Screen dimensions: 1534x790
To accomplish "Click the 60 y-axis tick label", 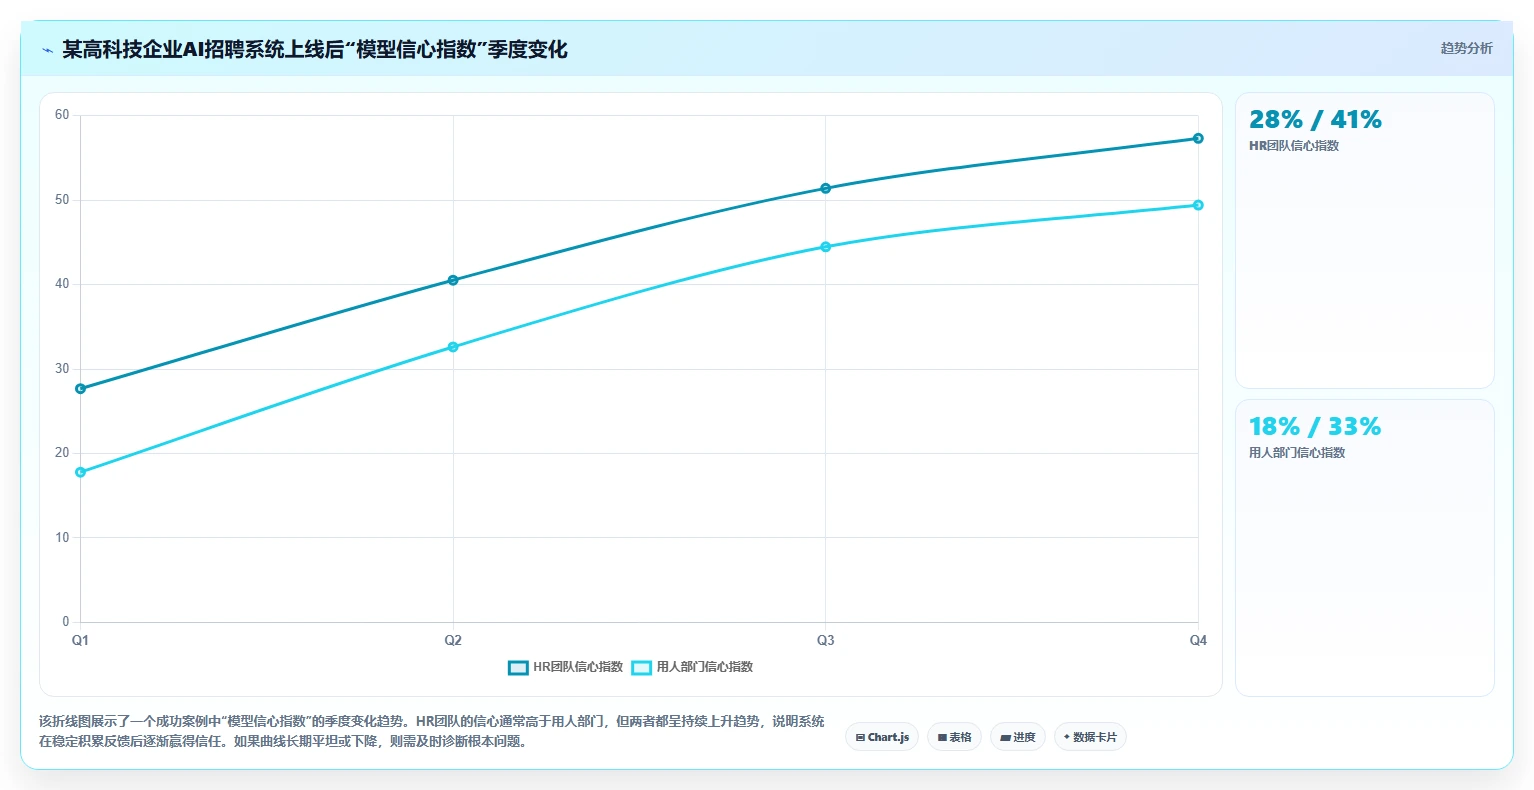I will [x=62, y=115].
